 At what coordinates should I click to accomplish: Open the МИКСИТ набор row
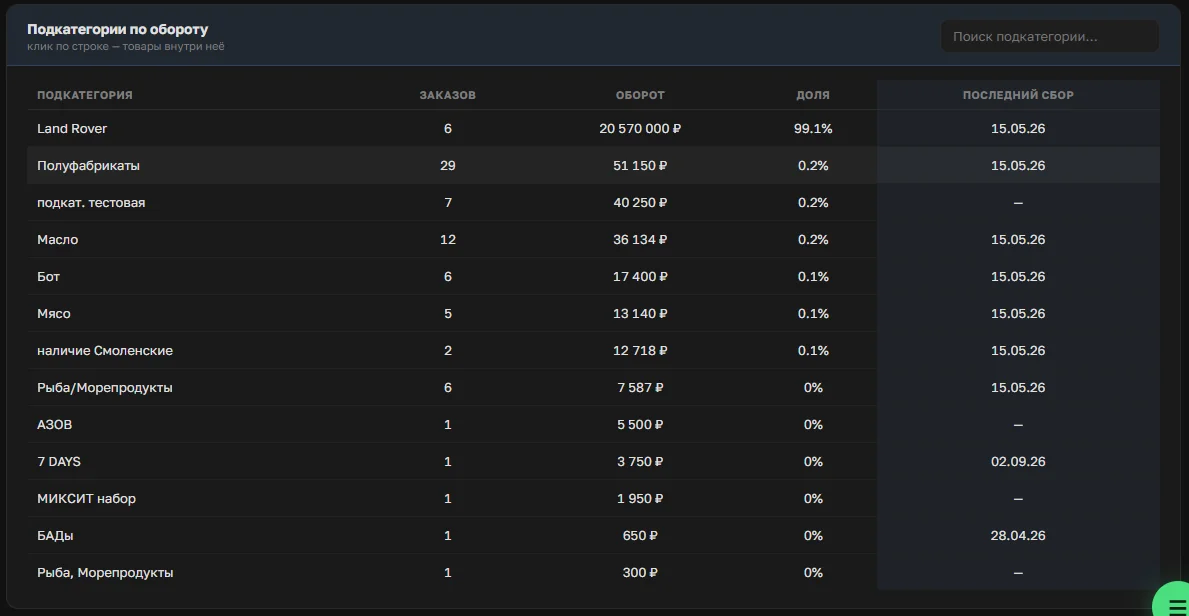[593, 498]
